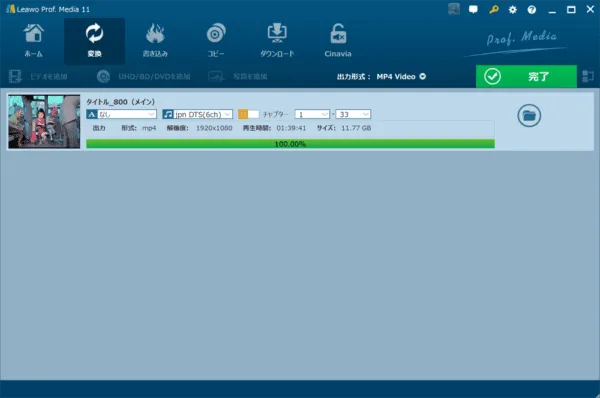Open help via the question mark icon
Image resolution: width=600 pixels, height=398 pixels.
pos(532,10)
